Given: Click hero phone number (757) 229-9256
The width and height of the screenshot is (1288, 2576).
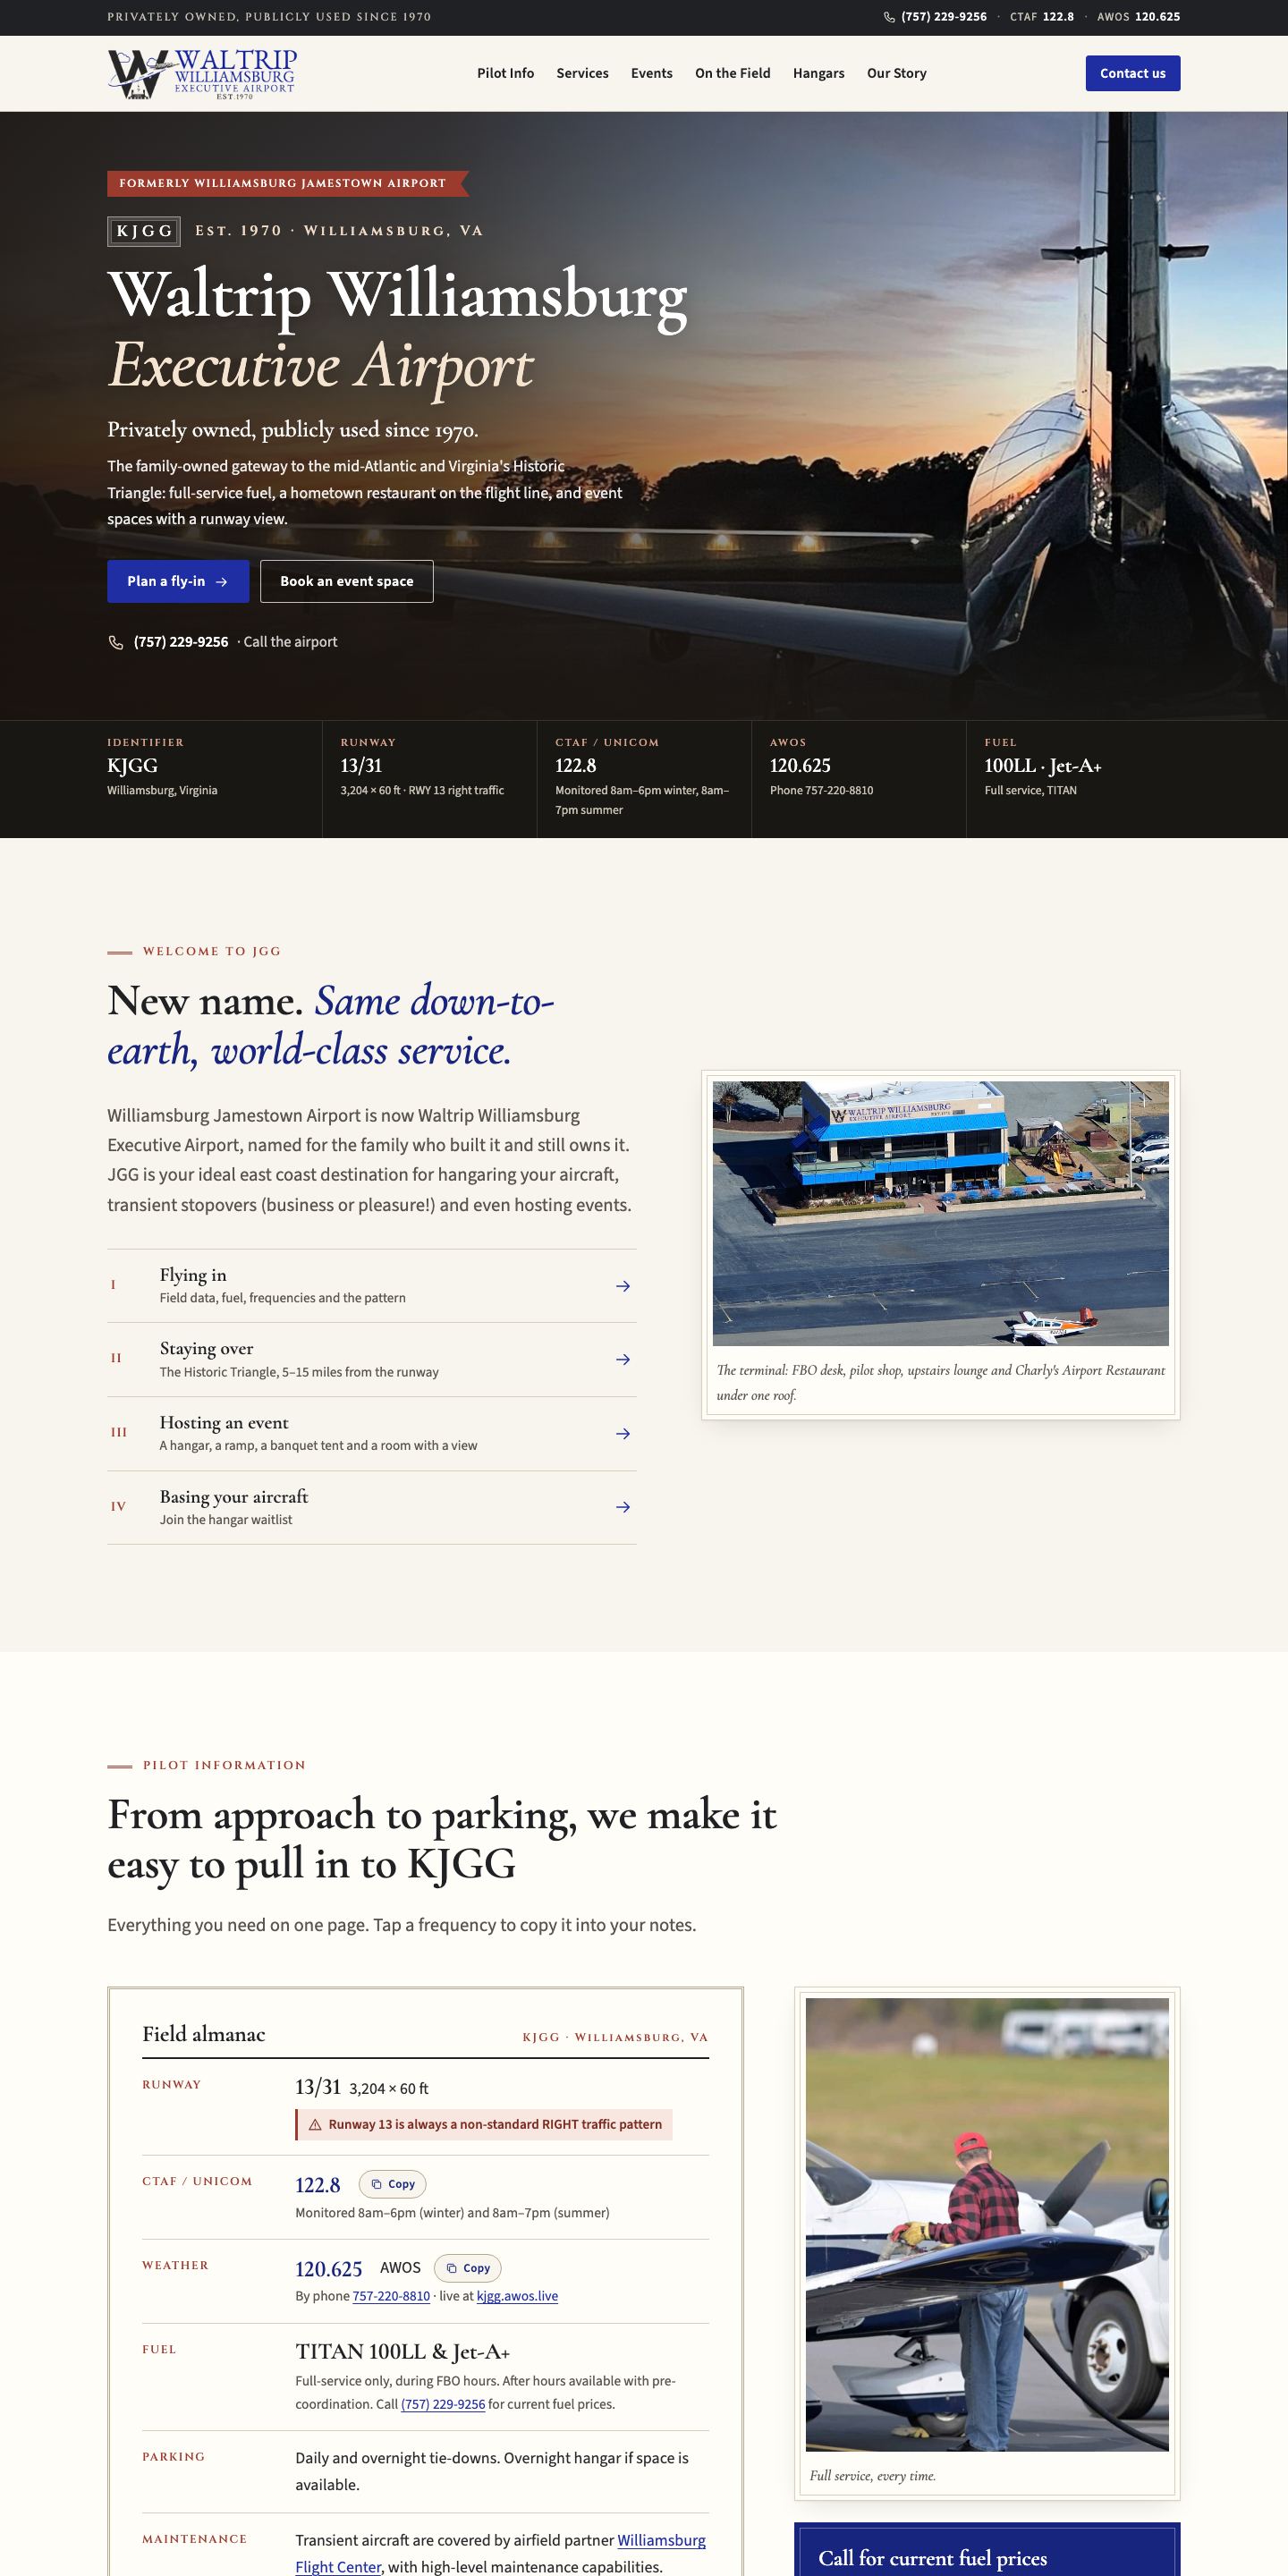Looking at the screenshot, I should point(181,642).
